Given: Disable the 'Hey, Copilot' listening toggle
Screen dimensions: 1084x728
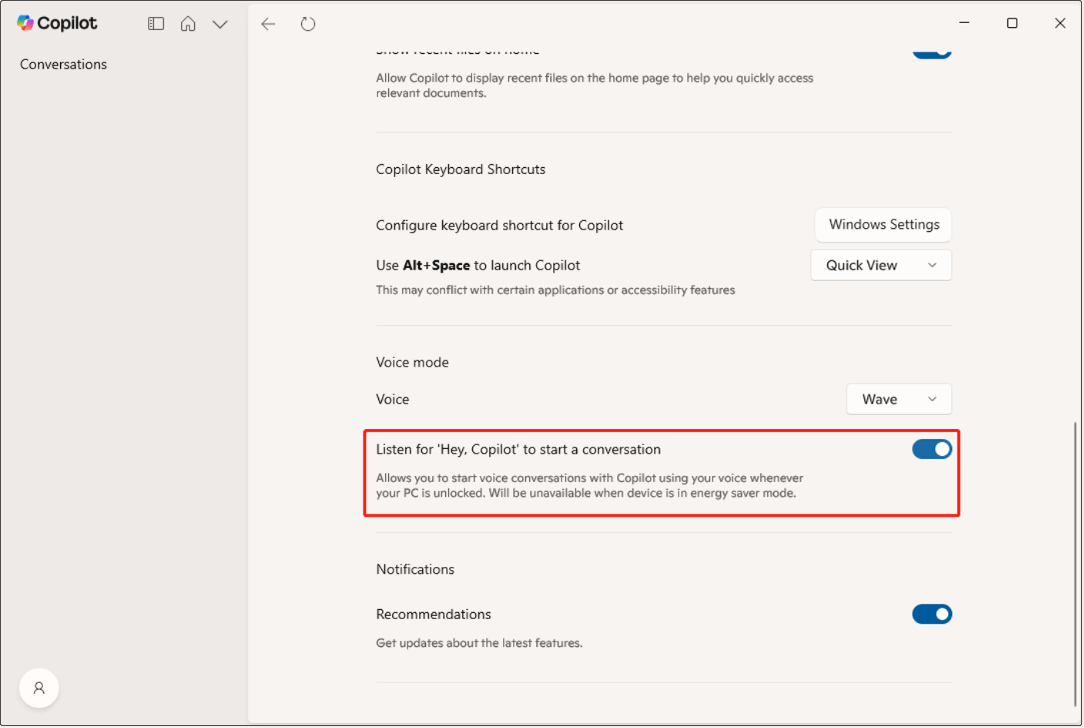Looking at the screenshot, I should pyautogui.click(x=931, y=449).
